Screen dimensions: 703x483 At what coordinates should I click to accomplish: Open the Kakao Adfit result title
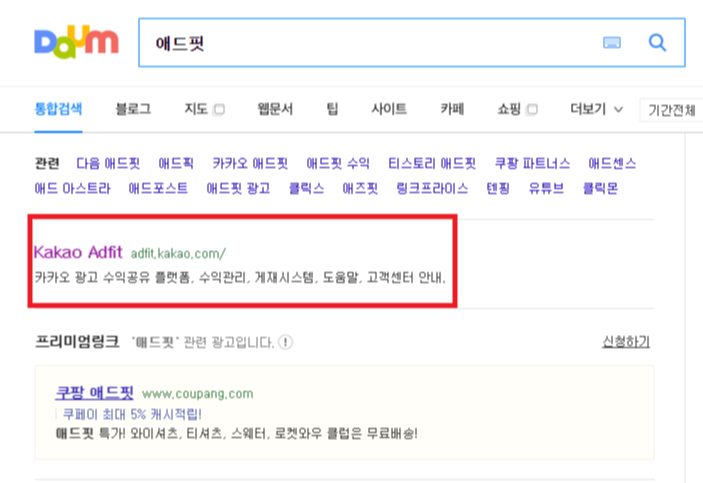pyautogui.click(x=78, y=252)
